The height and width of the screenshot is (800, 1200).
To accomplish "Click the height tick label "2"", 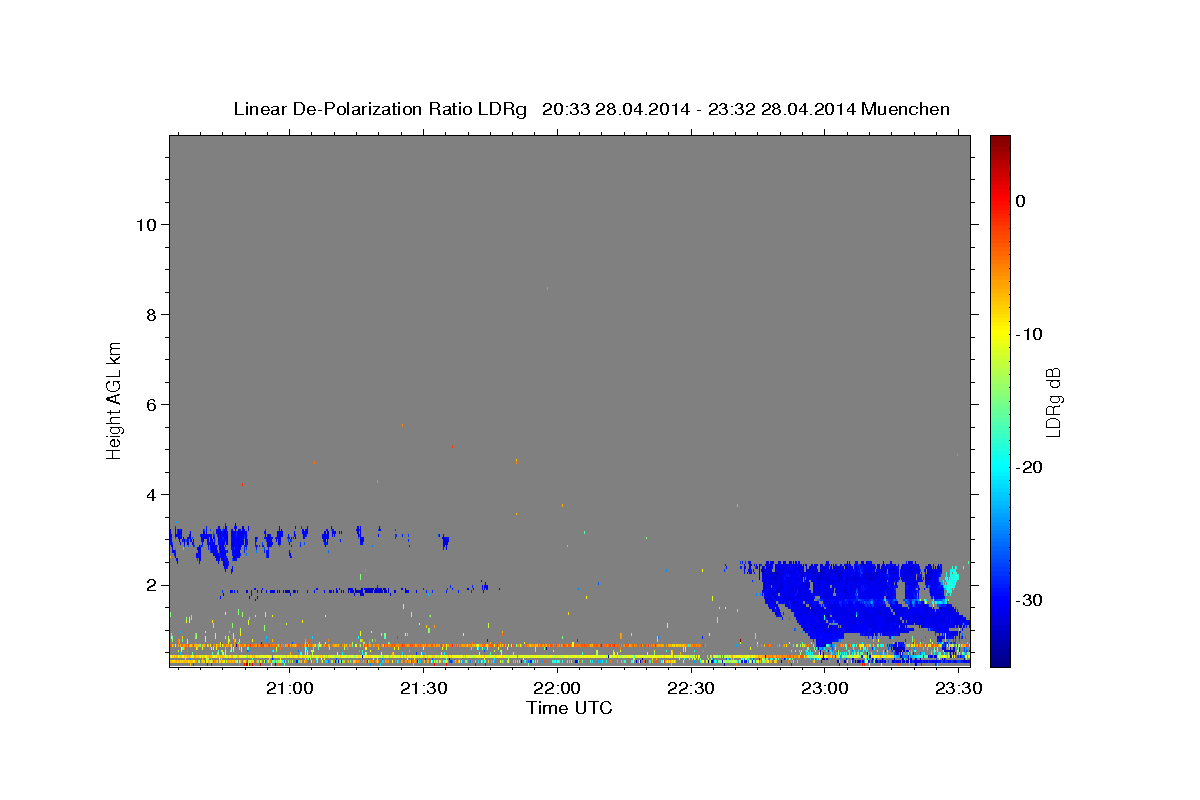I will pos(150,584).
